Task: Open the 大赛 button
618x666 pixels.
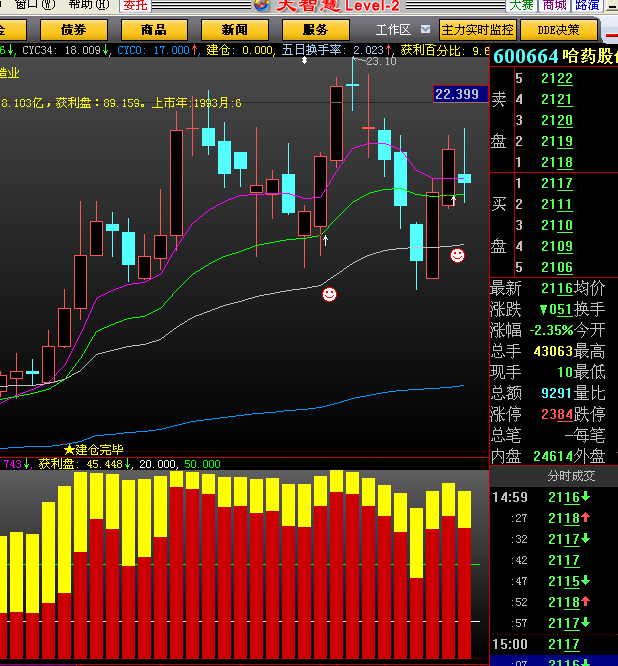Action: (x=521, y=5)
